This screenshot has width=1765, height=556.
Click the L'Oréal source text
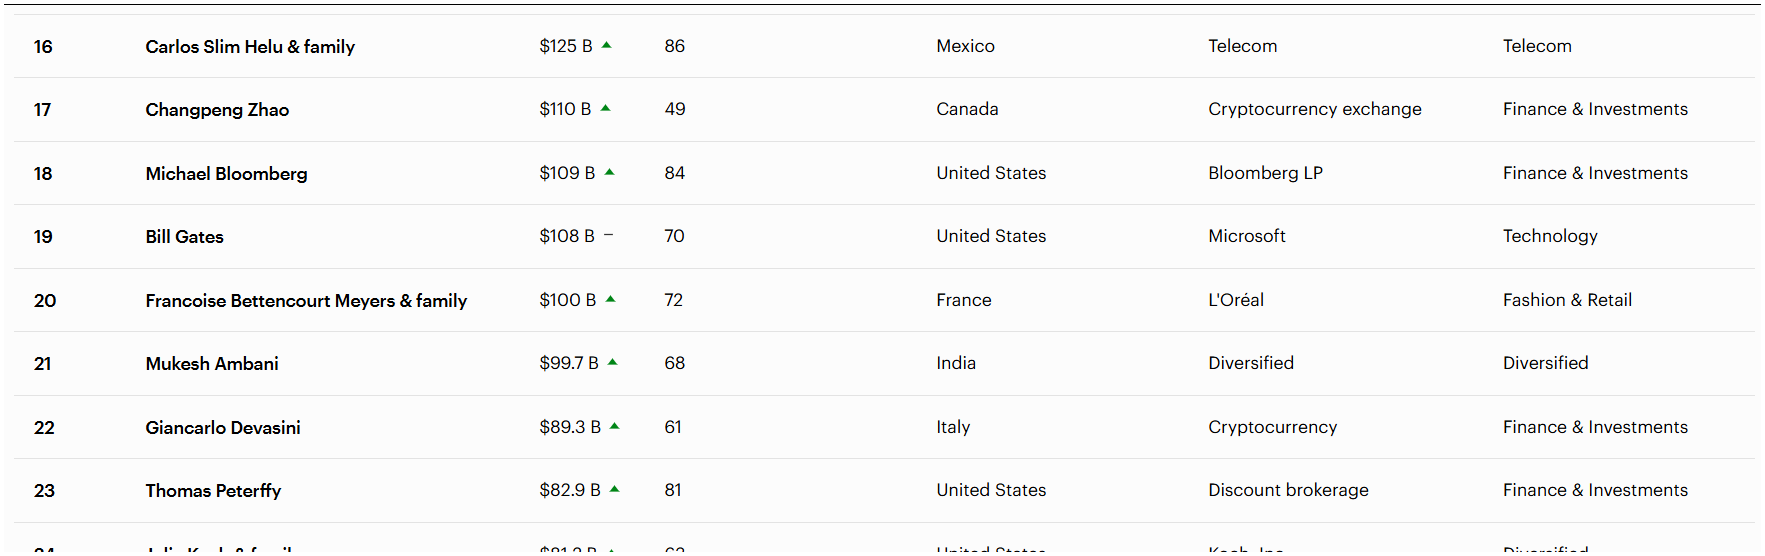(x=1236, y=300)
